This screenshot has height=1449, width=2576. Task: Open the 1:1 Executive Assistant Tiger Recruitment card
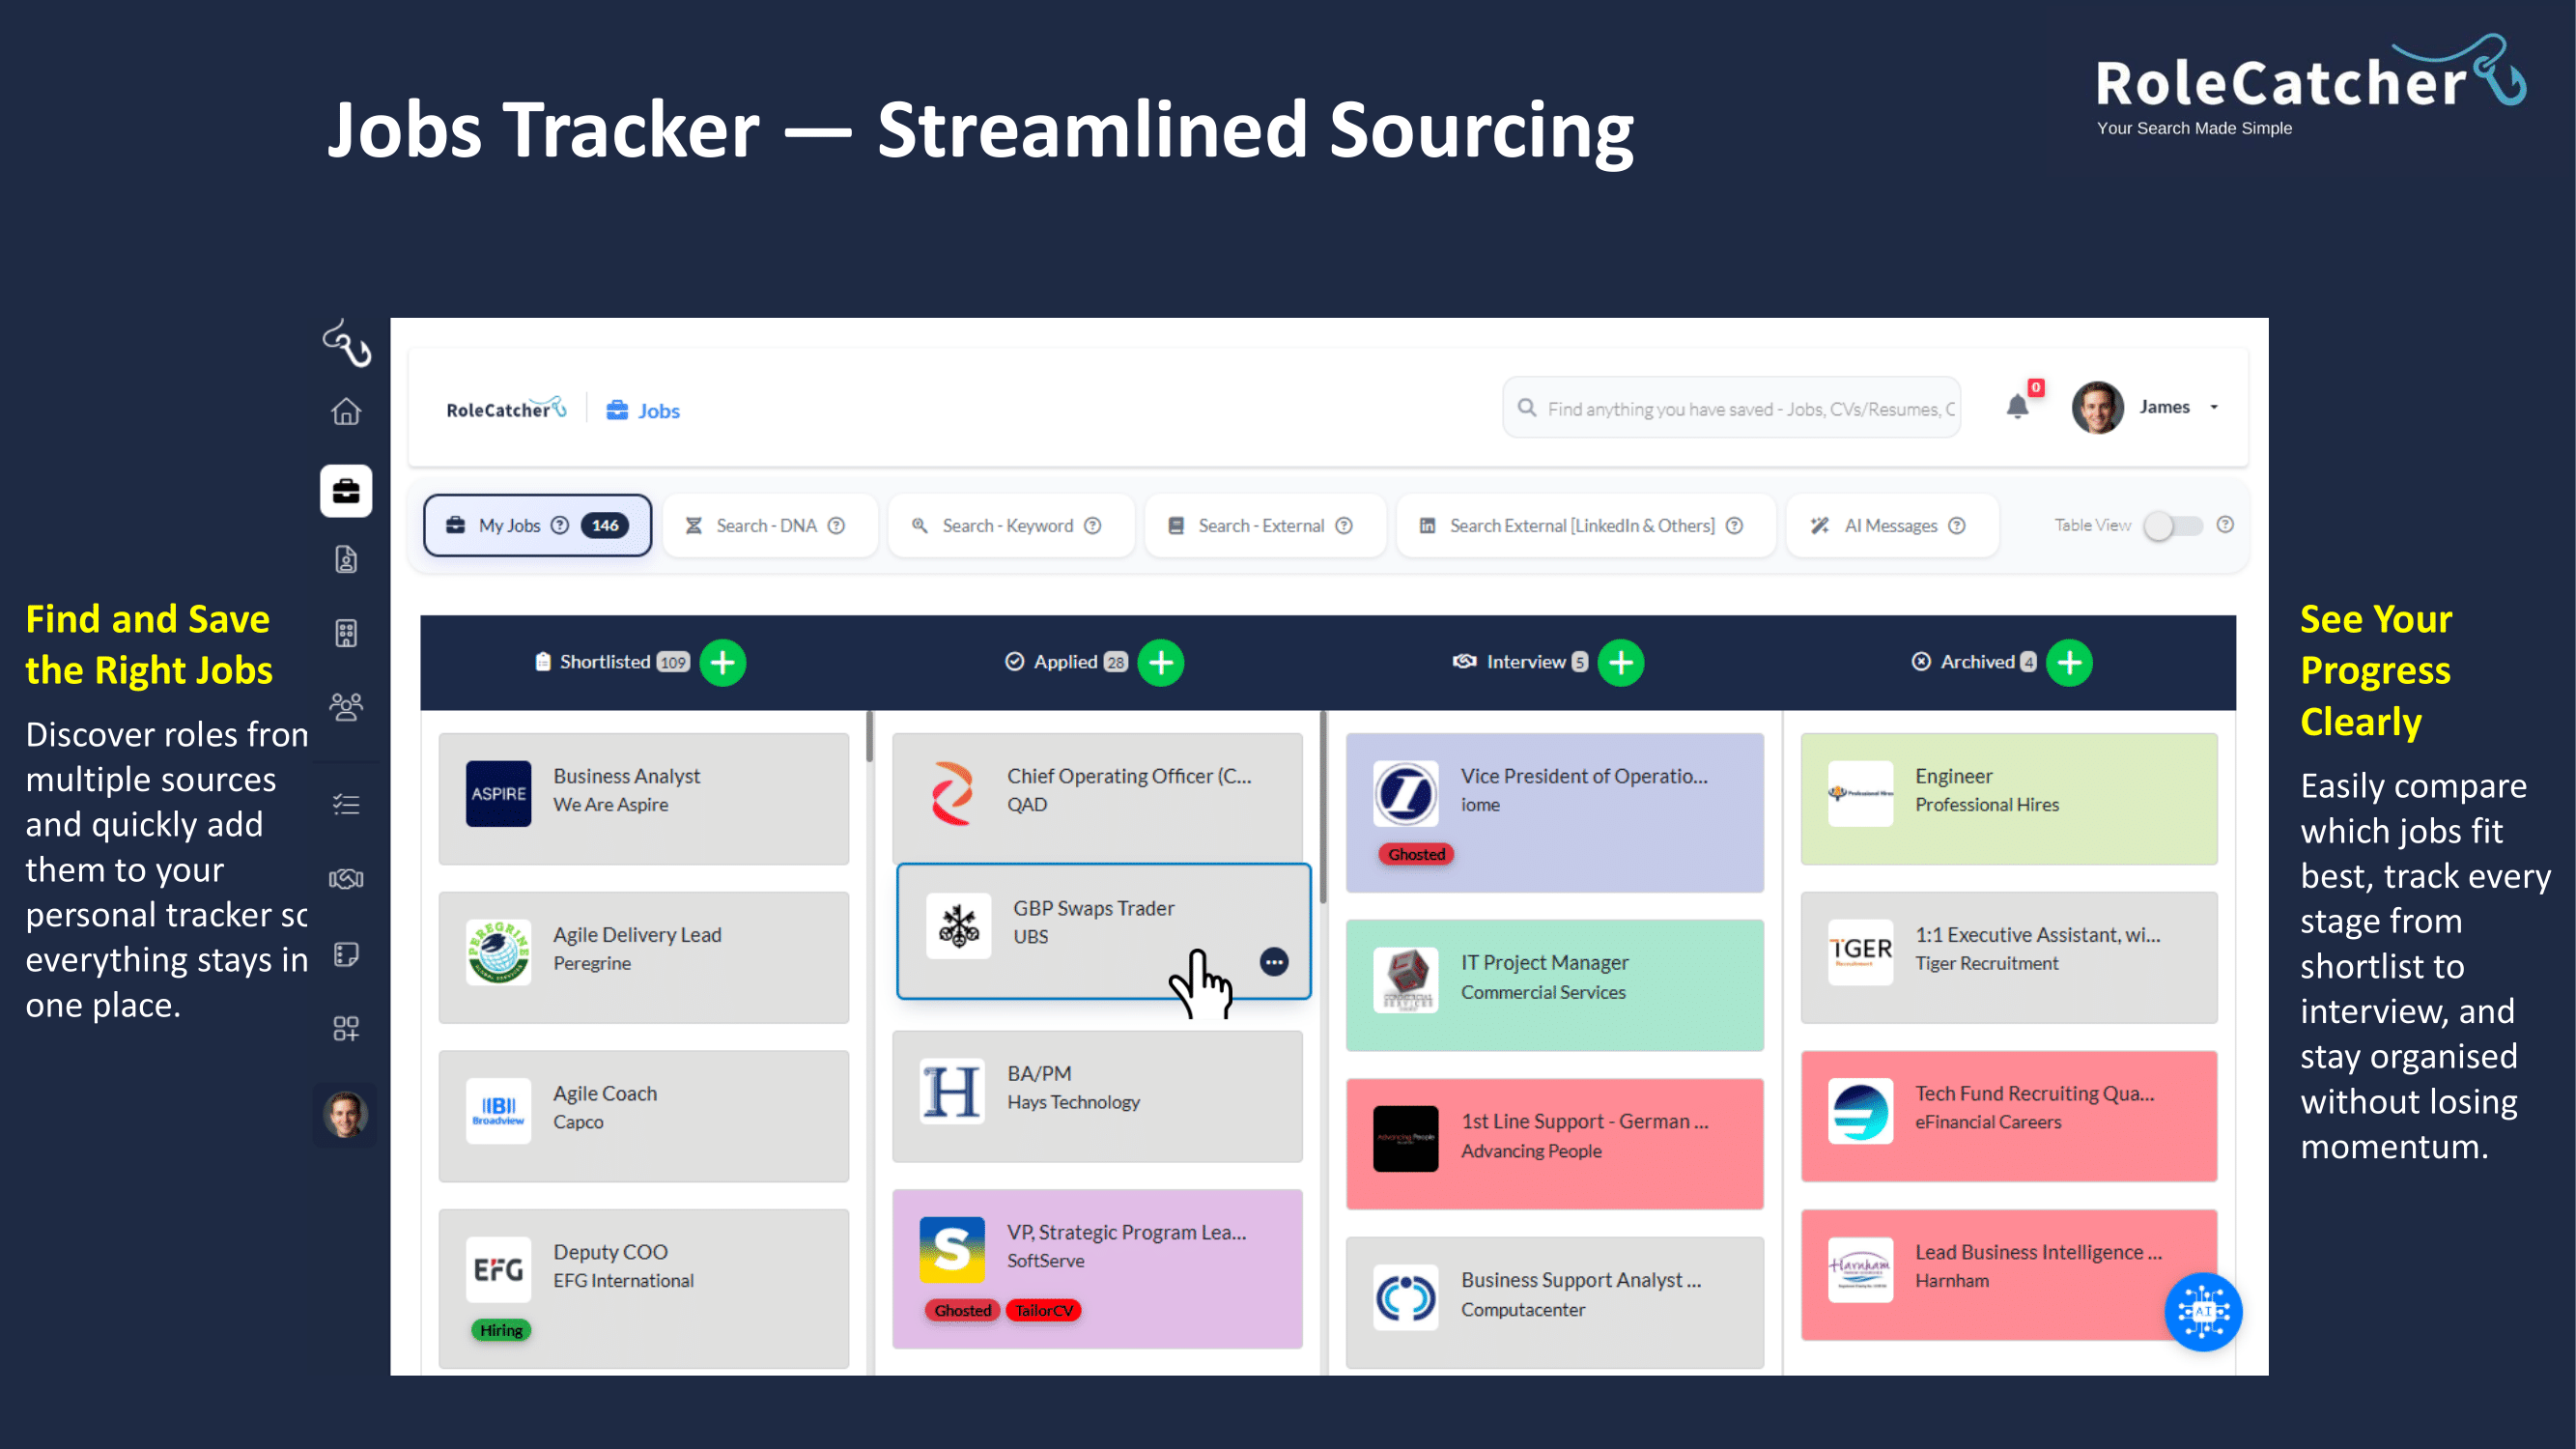tap(2009, 957)
